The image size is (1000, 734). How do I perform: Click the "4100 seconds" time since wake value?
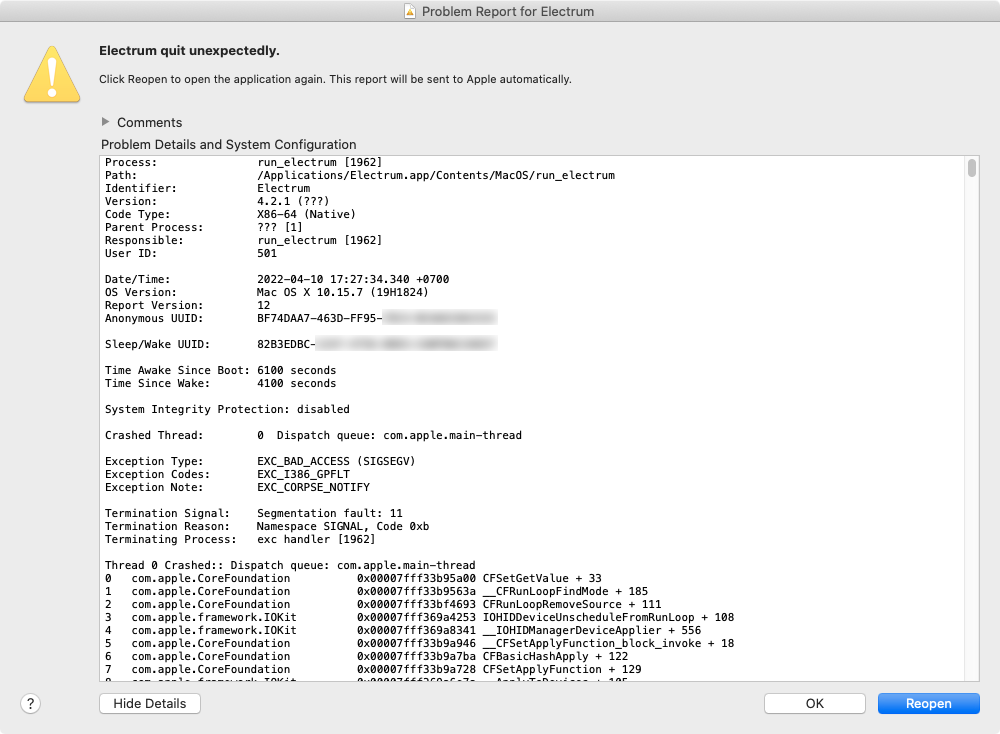(297, 383)
